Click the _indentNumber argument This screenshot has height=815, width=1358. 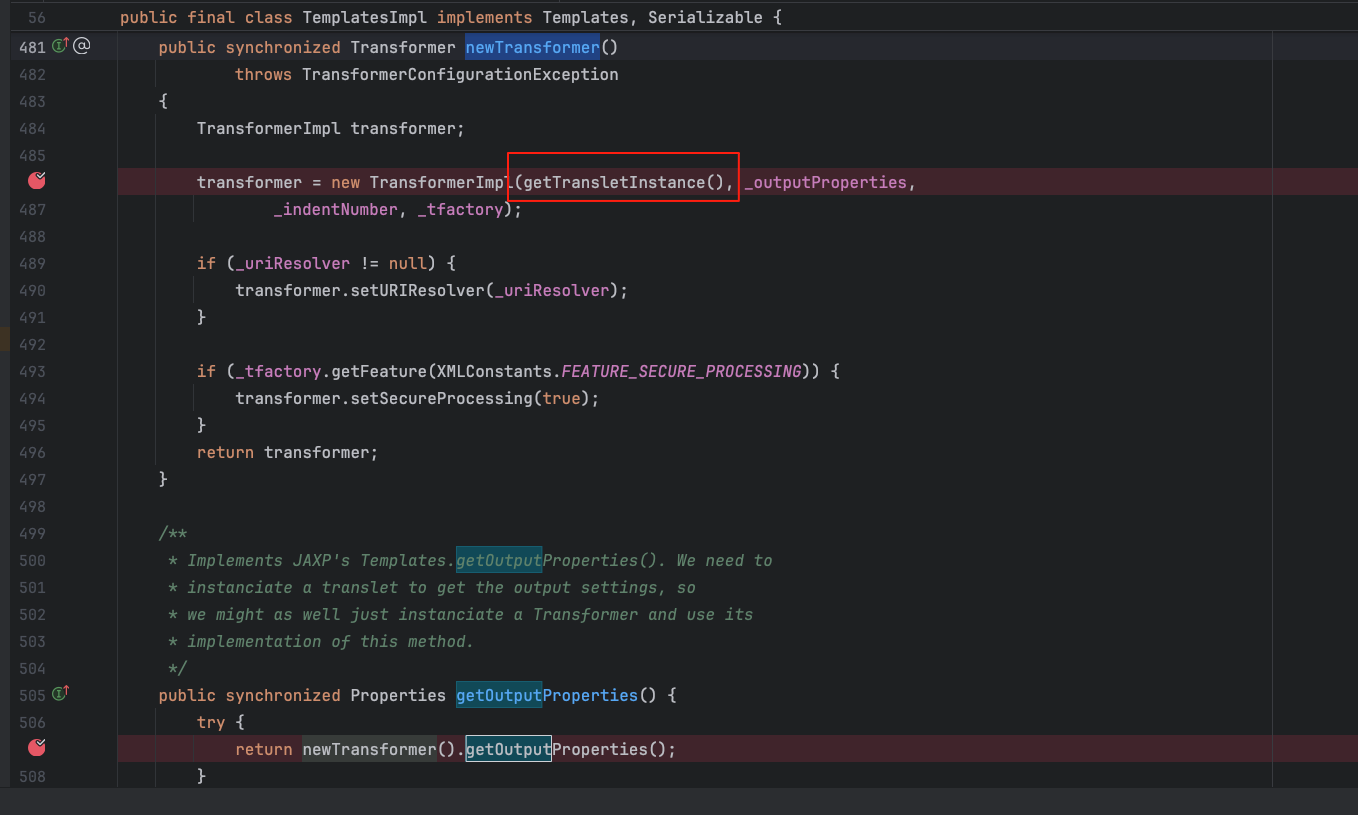pyautogui.click(x=336, y=209)
